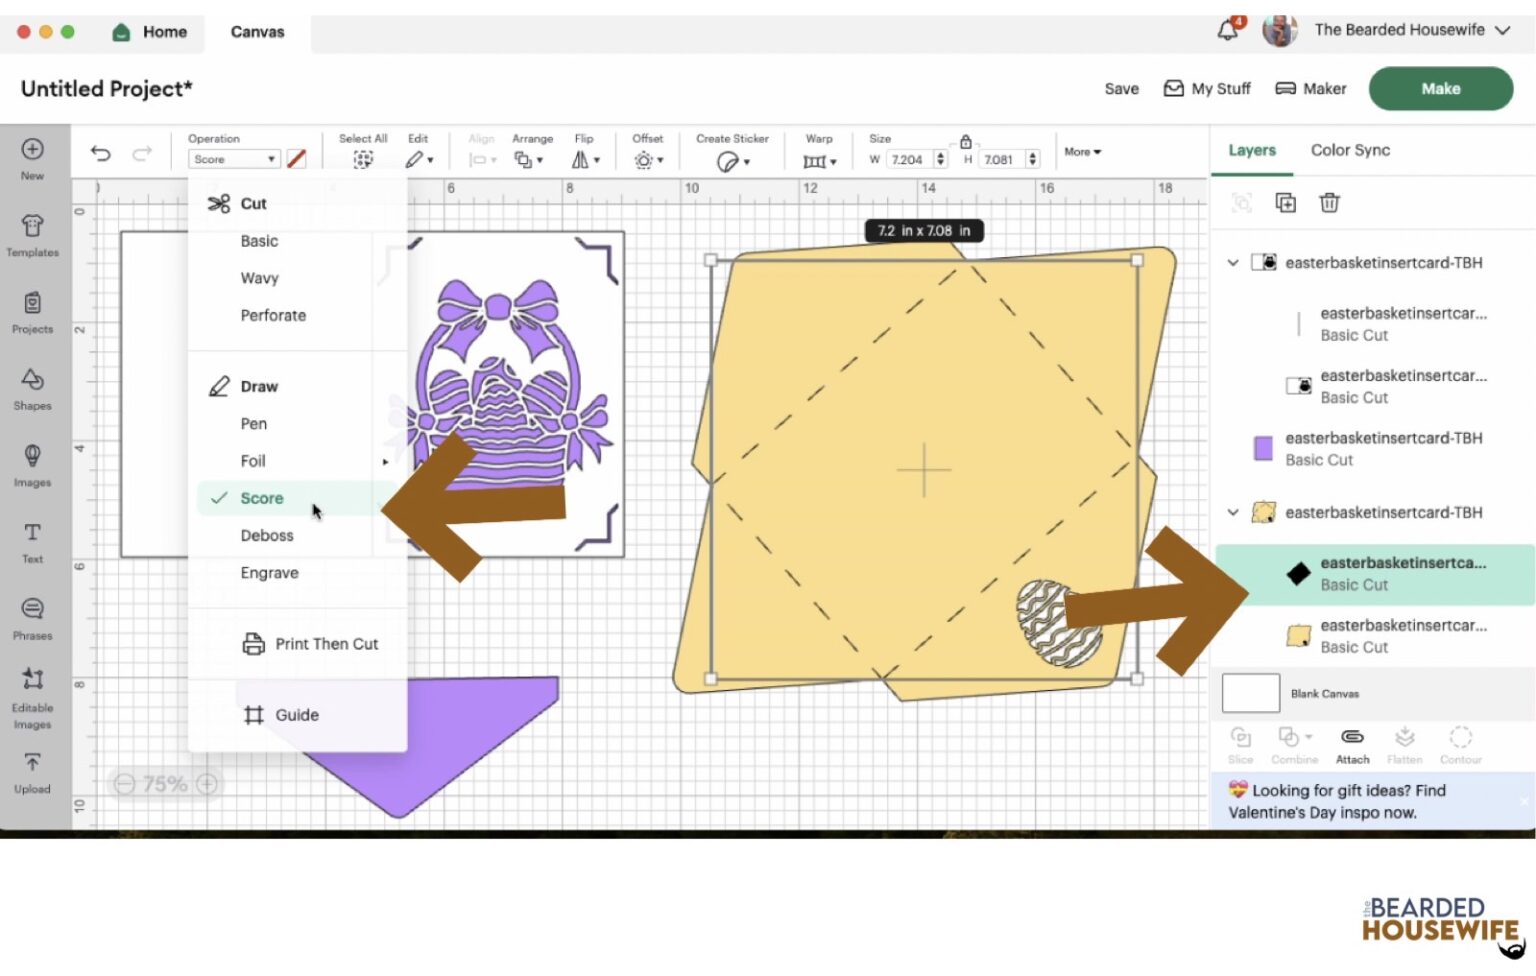Screen dimensions: 1536x976
Task: Zoom out with minus button
Action: click(124, 784)
